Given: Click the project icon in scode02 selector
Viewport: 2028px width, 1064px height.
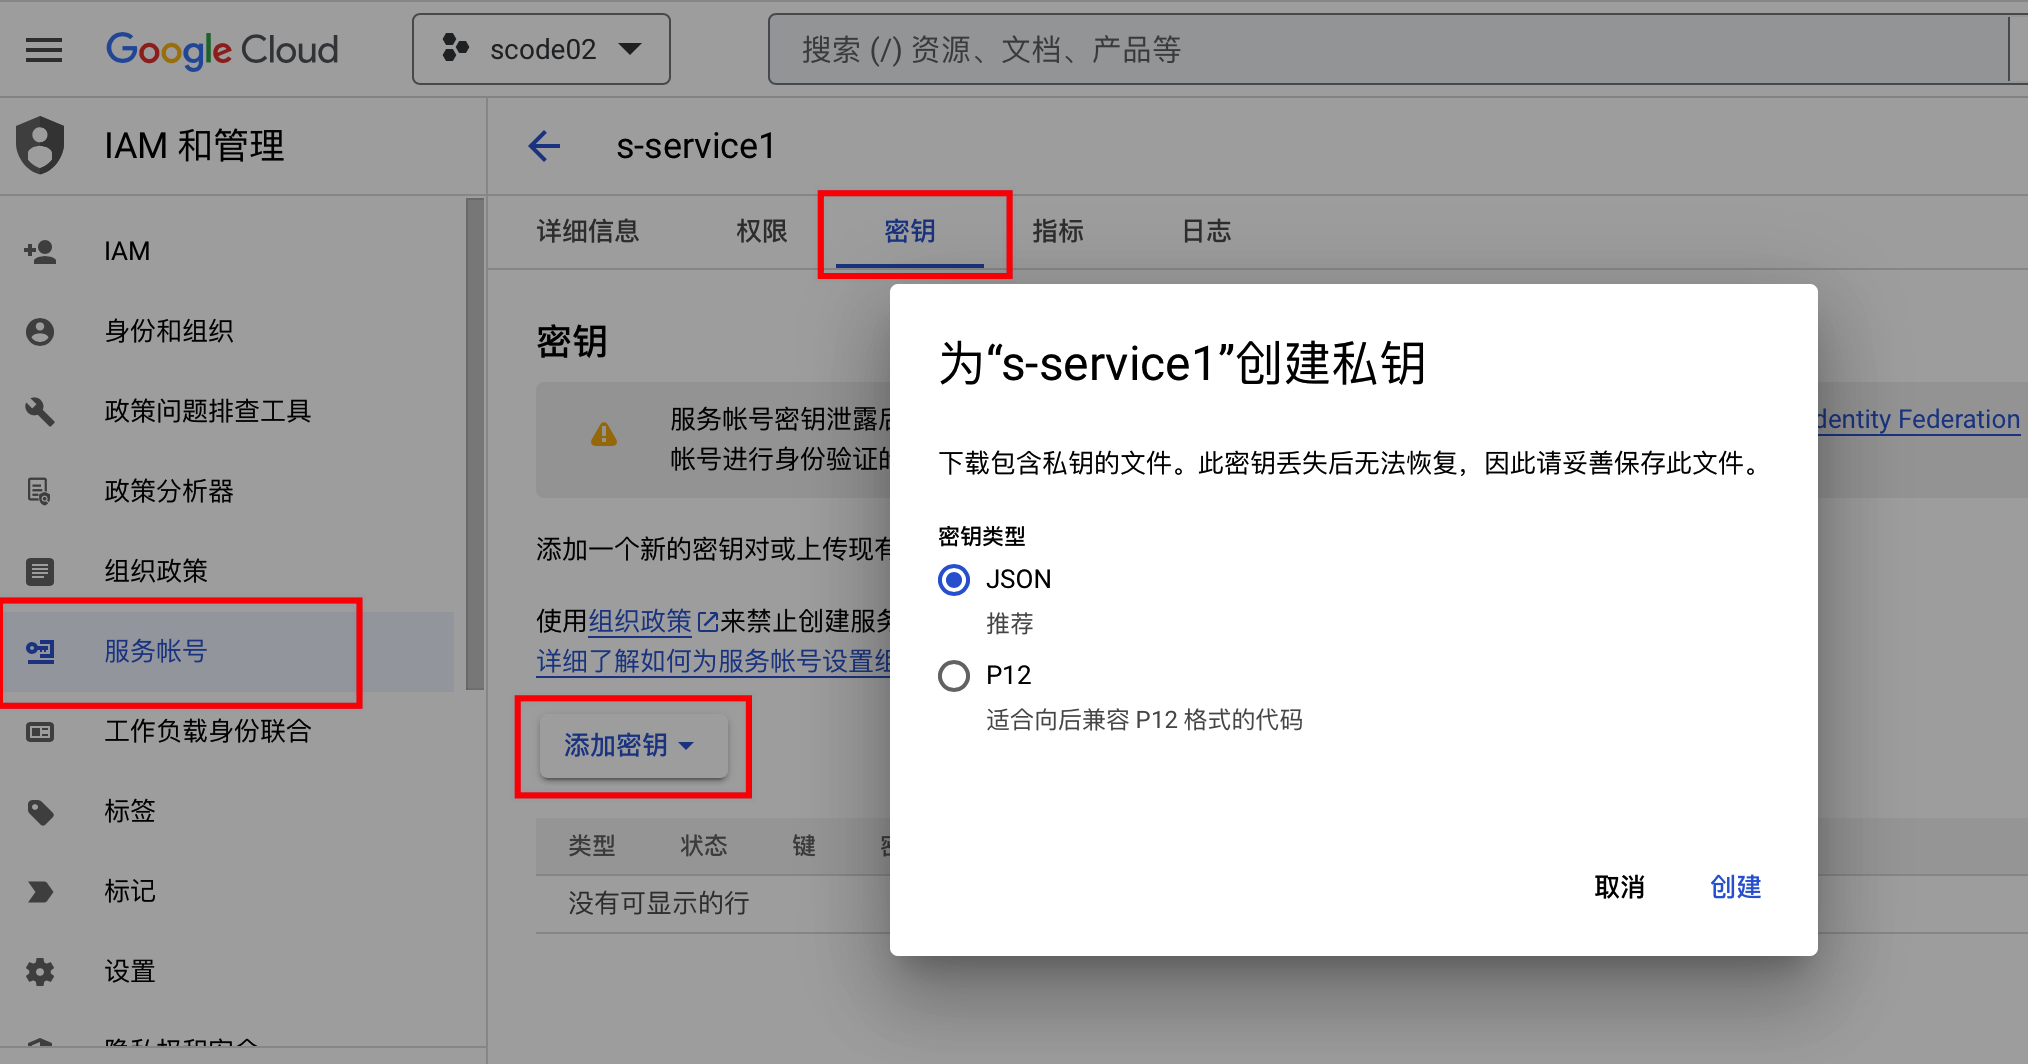Looking at the screenshot, I should tap(456, 48).
